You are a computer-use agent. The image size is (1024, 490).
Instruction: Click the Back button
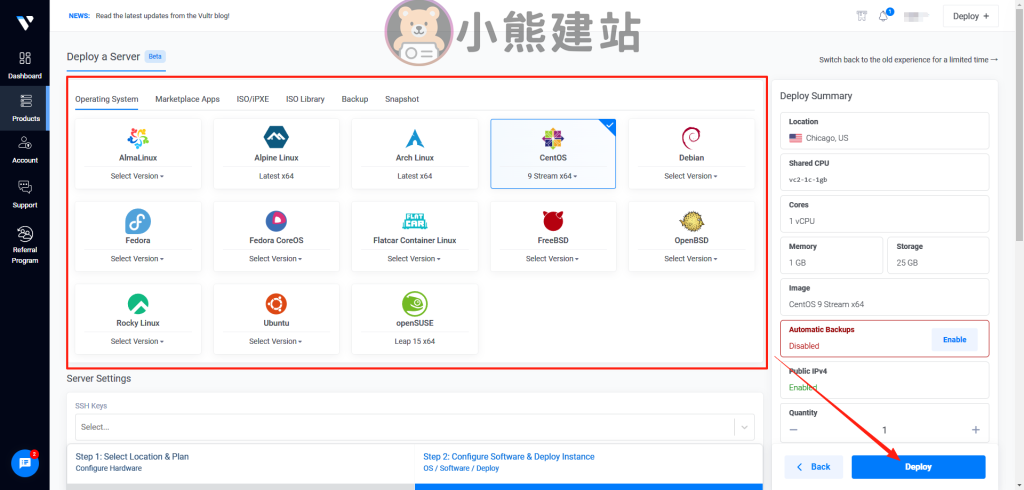click(813, 467)
